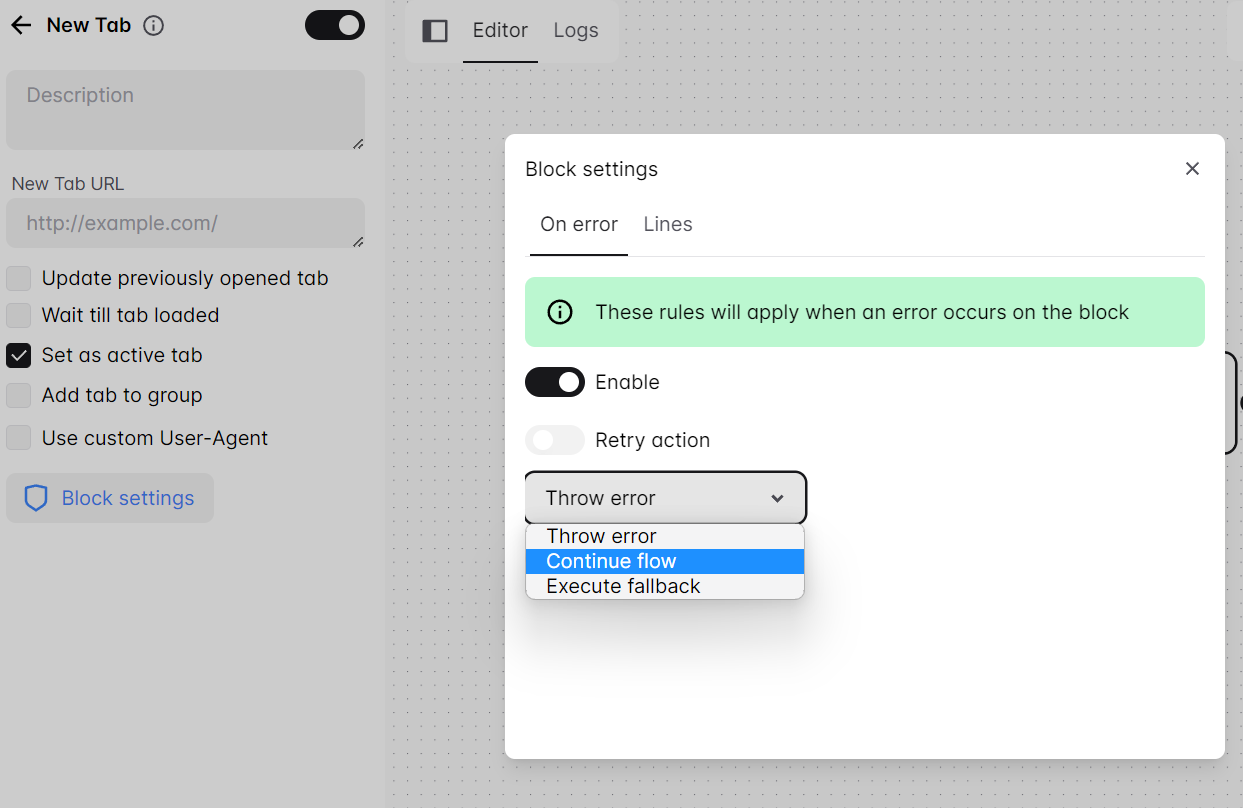Click the Block settings button
This screenshot has height=808, width=1243.
[110, 498]
